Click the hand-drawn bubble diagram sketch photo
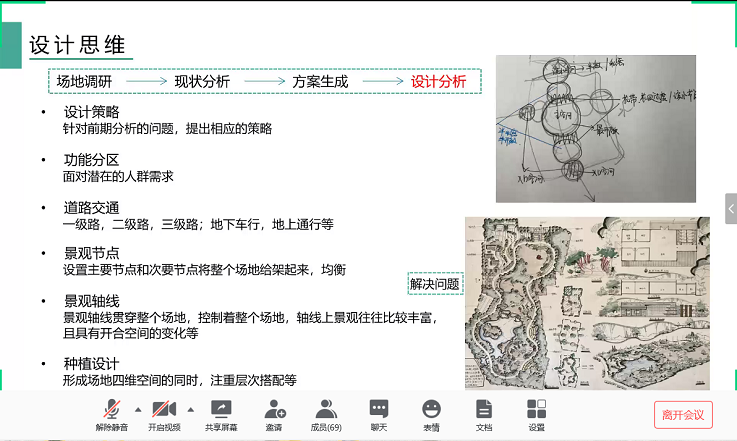This screenshot has width=737, height=441. (x=595, y=129)
